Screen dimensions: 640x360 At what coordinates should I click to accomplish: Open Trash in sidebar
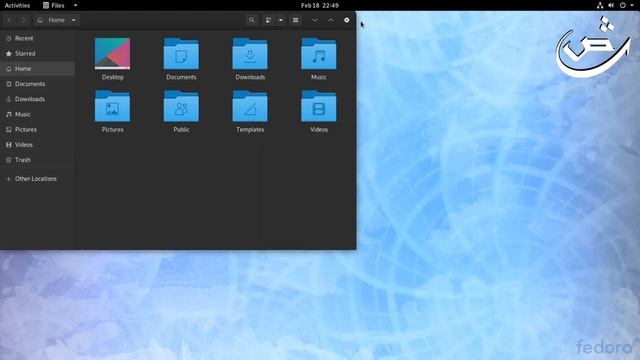coord(38,160)
